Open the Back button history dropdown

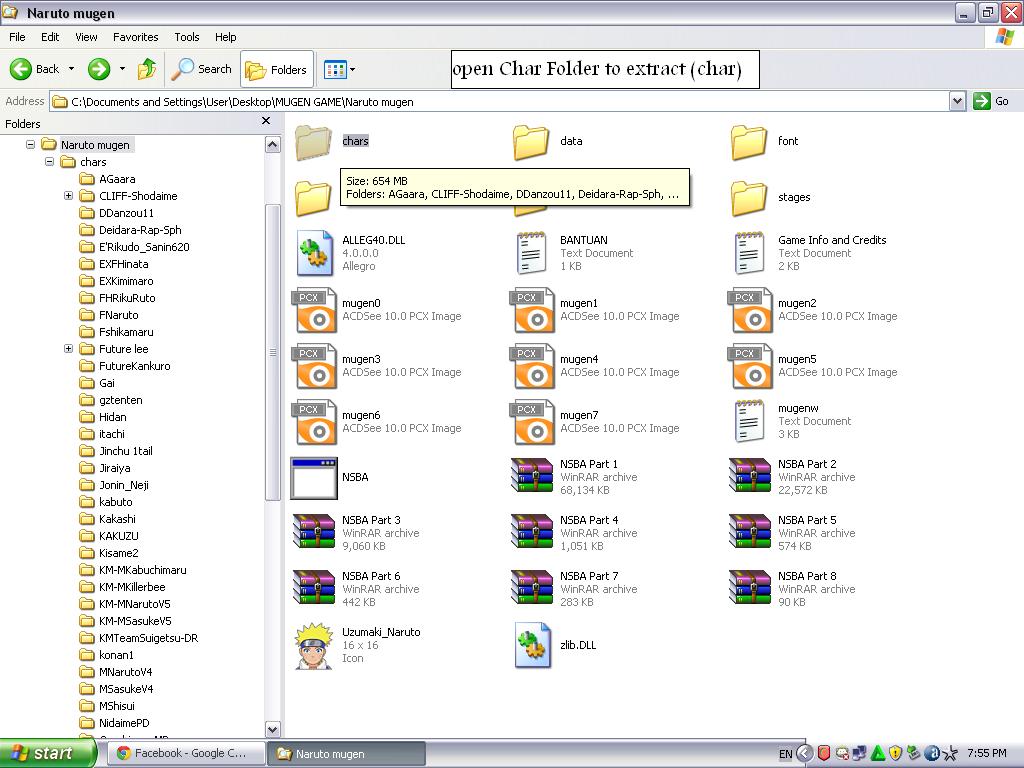(71, 69)
